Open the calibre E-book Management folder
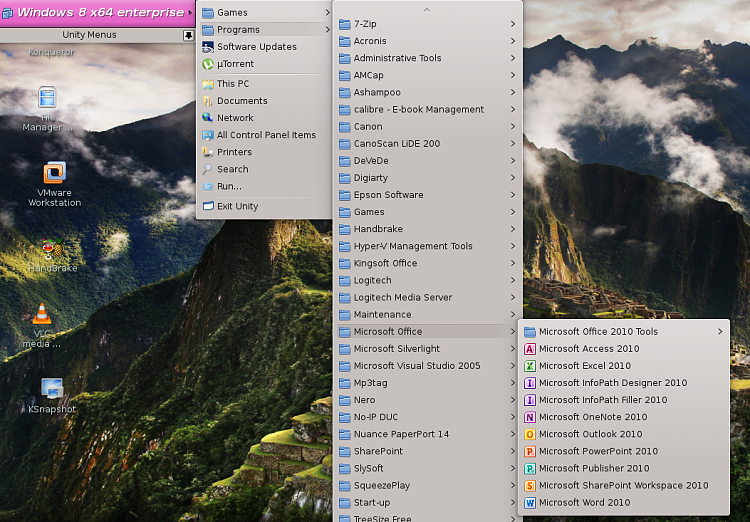 (427, 110)
